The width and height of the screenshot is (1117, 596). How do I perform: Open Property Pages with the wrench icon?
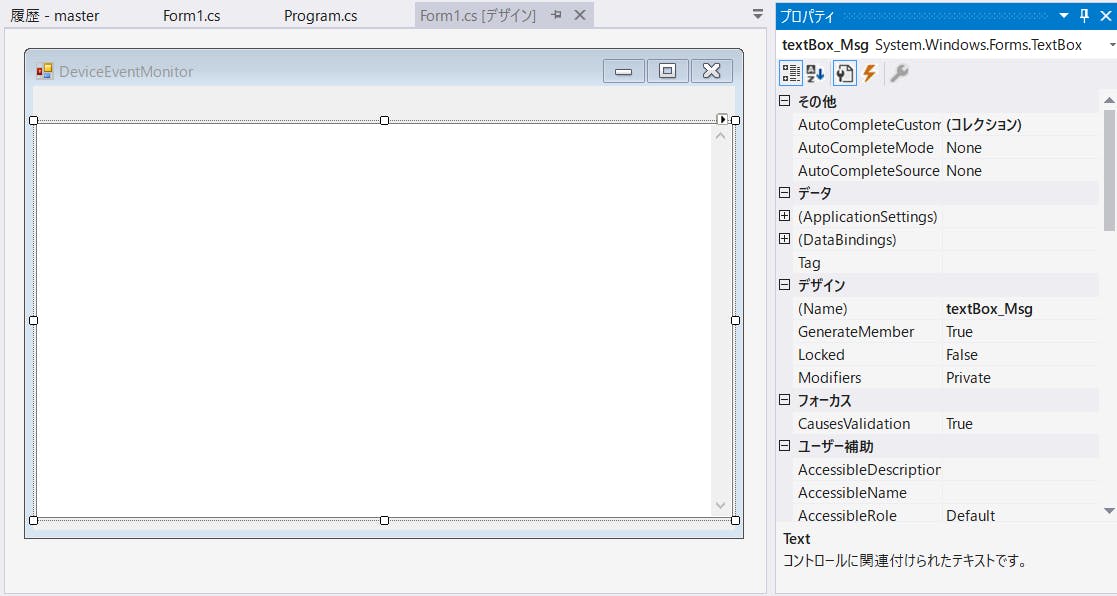[898, 73]
